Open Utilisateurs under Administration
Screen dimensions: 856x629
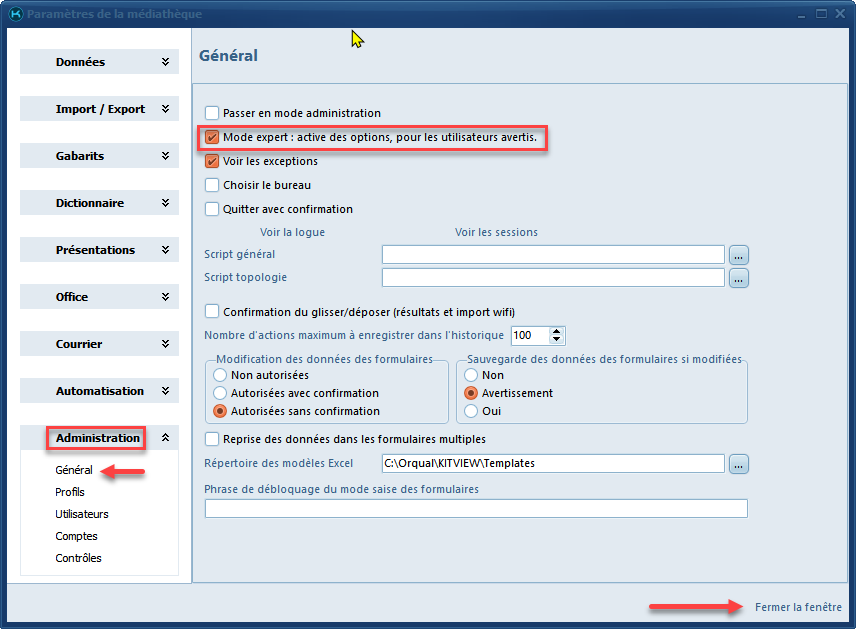pyautogui.click(x=82, y=514)
